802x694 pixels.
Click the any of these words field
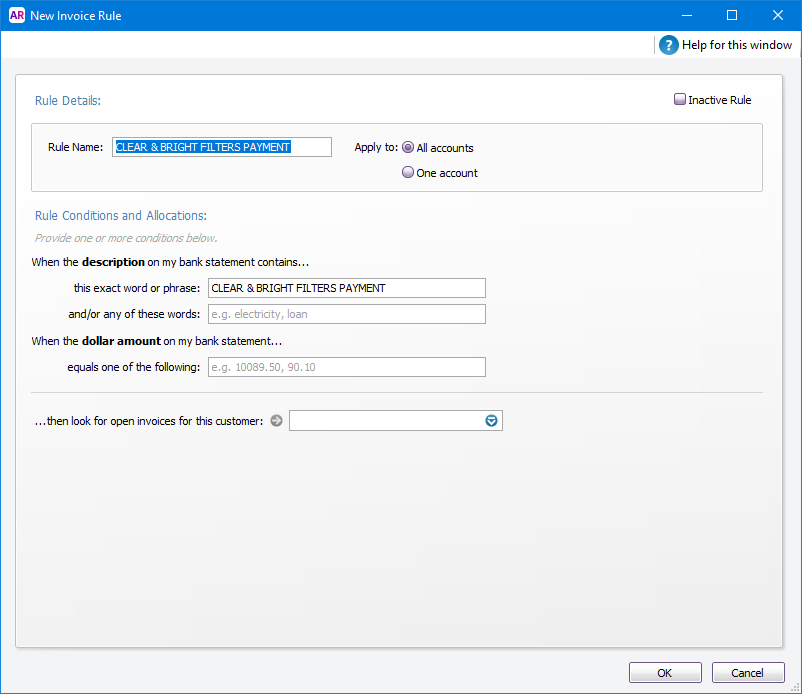(x=347, y=314)
